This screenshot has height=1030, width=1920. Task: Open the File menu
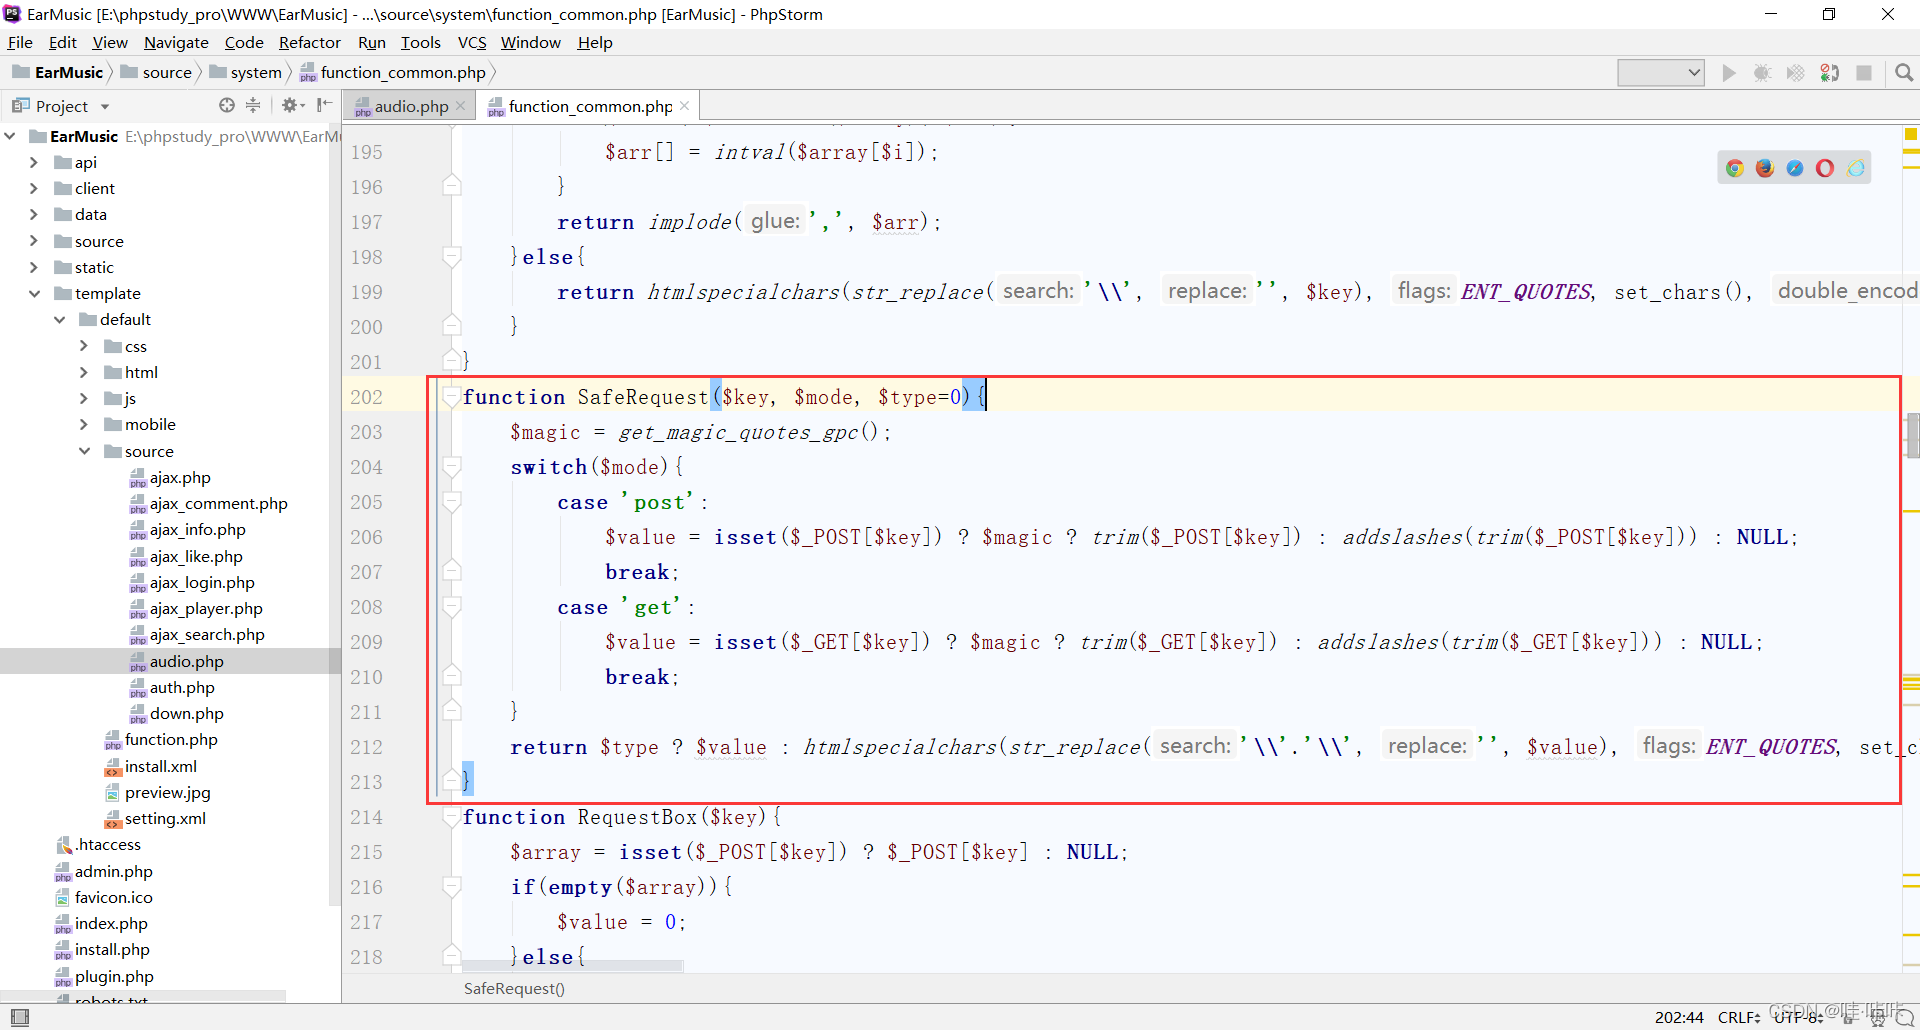[20, 42]
